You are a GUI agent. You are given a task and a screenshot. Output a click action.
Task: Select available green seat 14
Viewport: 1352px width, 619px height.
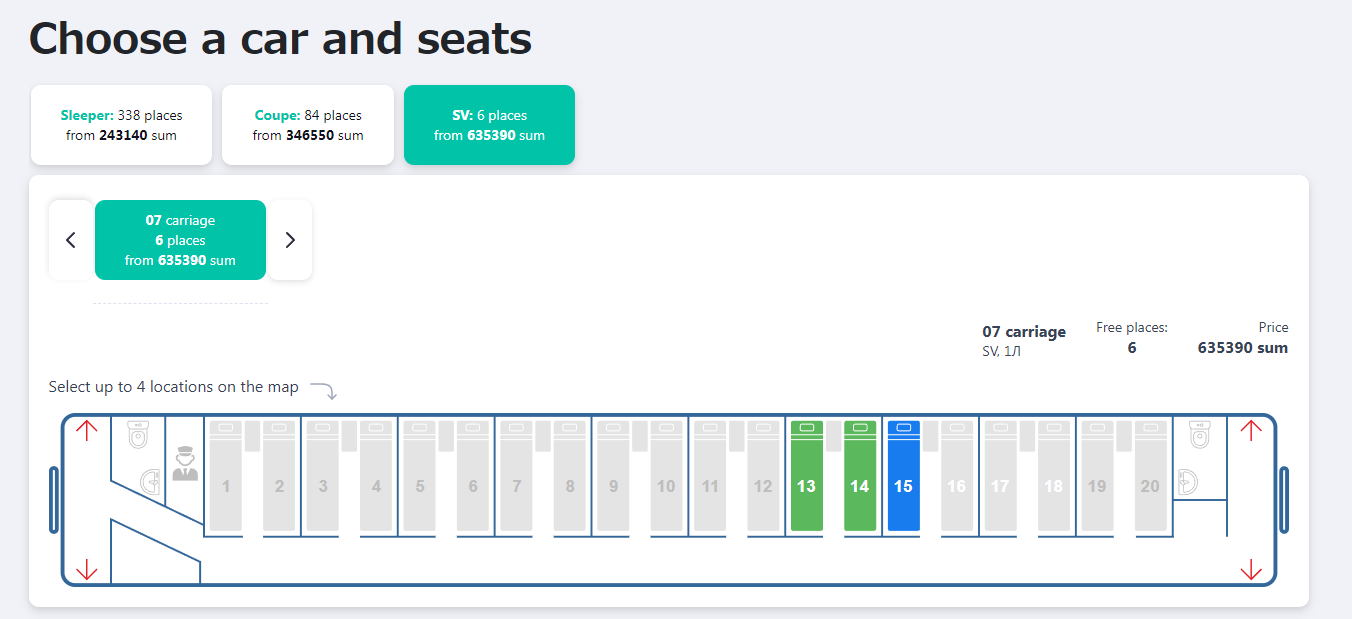click(x=860, y=476)
